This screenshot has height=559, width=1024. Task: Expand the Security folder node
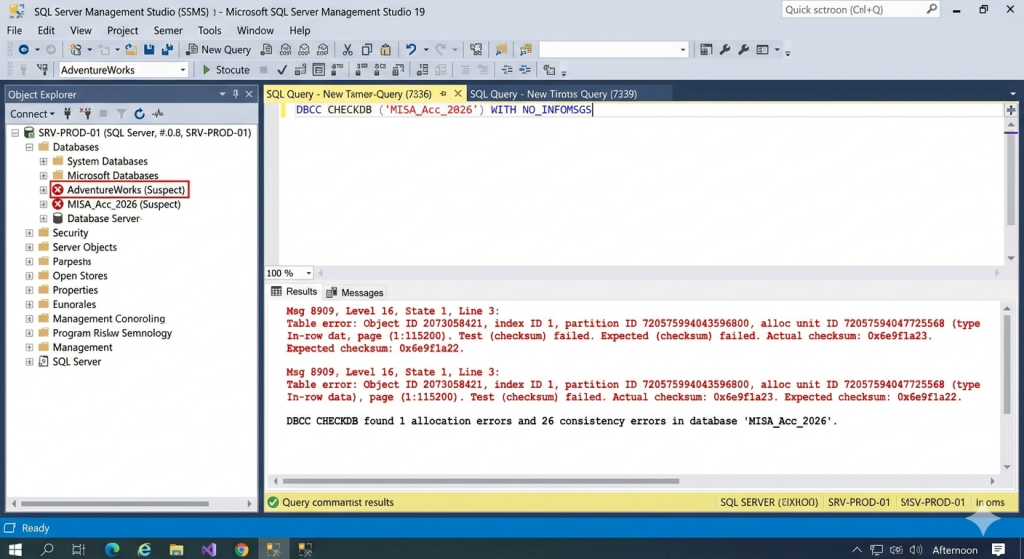[x=29, y=233]
